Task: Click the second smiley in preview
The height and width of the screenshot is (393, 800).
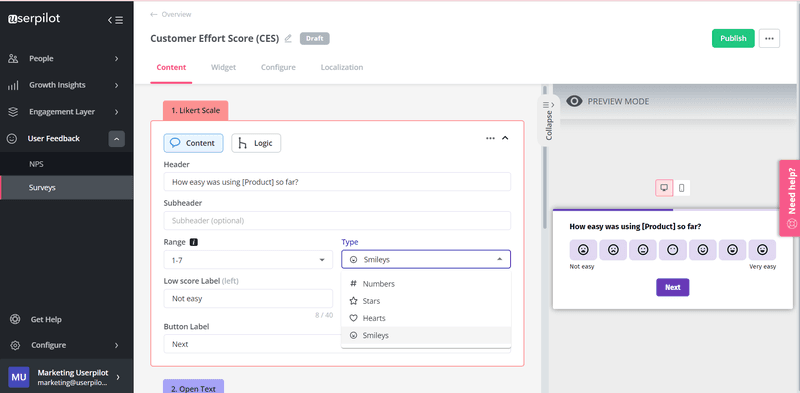Action: [613, 250]
